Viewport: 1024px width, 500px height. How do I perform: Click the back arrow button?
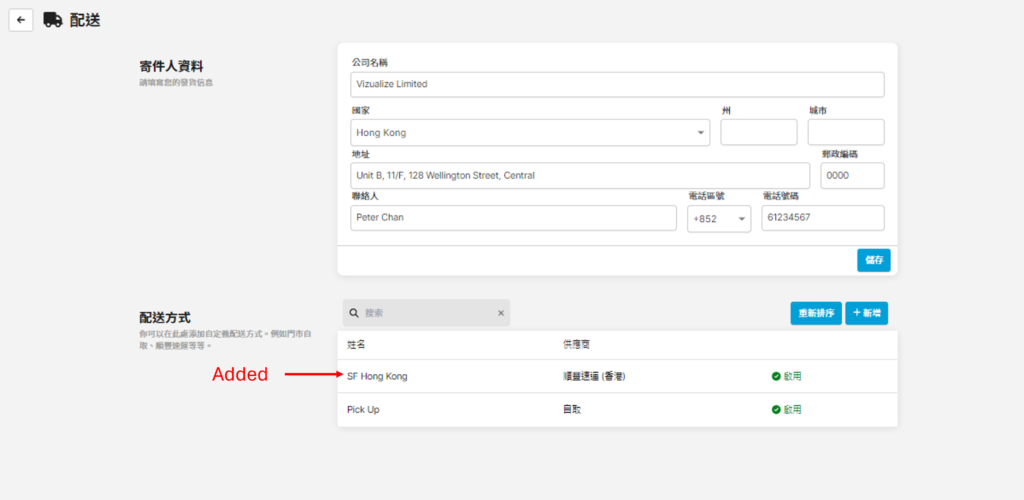21,20
